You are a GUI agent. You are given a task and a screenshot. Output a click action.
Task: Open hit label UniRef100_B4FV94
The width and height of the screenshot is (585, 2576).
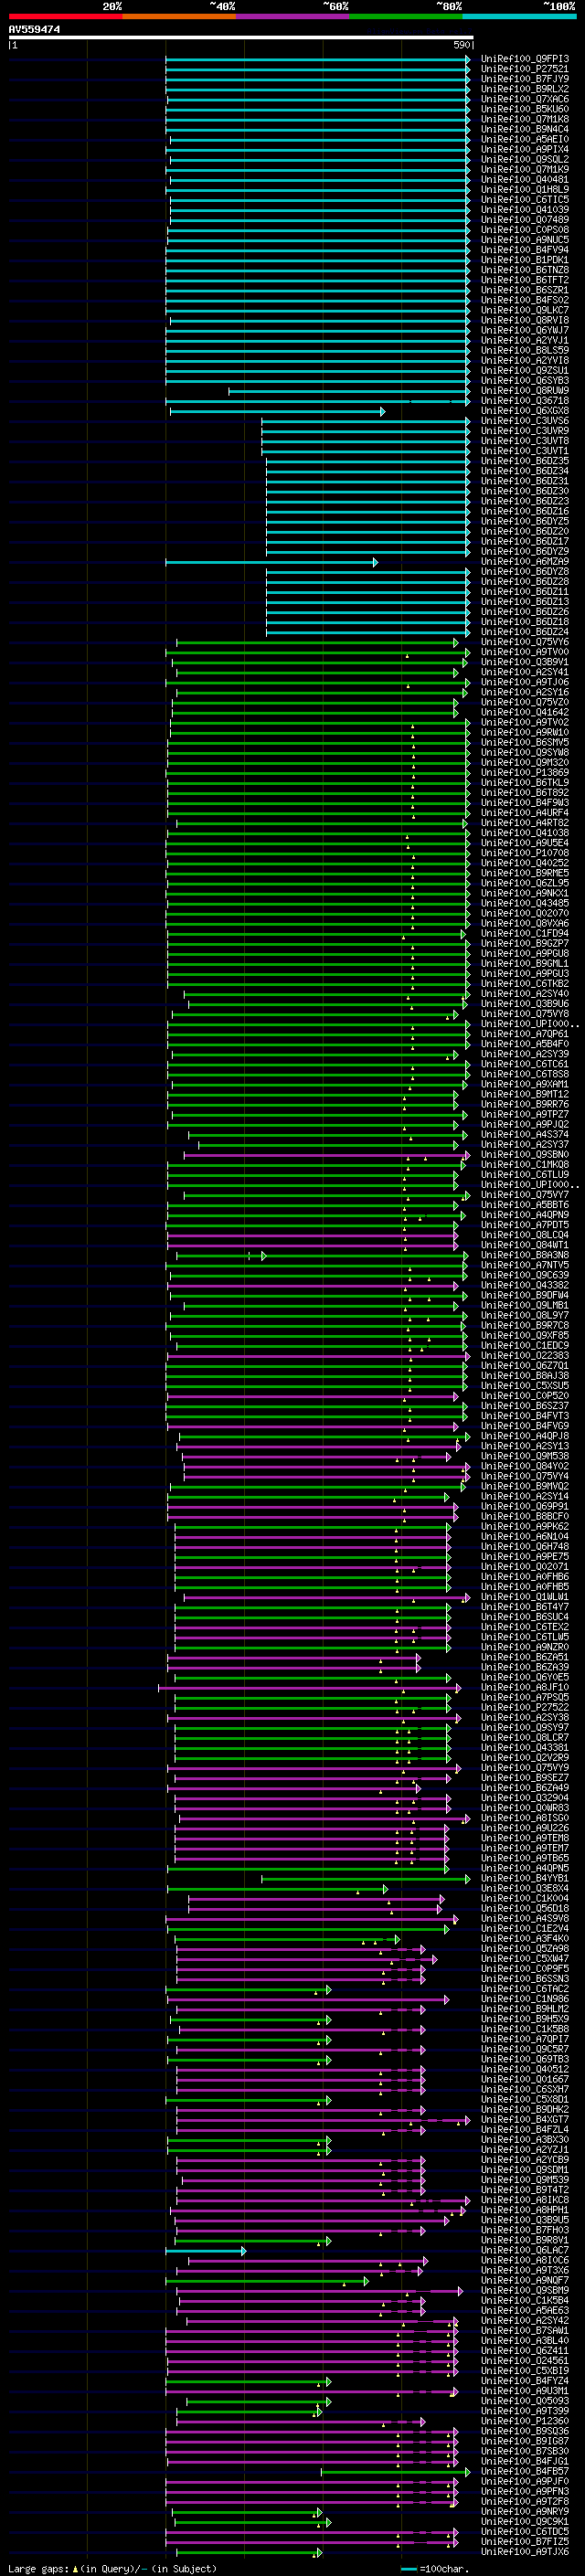(x=525, y=250)
